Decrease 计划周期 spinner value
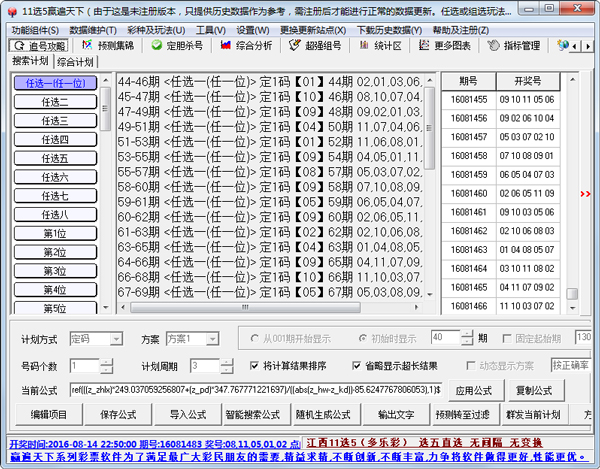The height and width of the screenshot is (469, 600). 227,370
